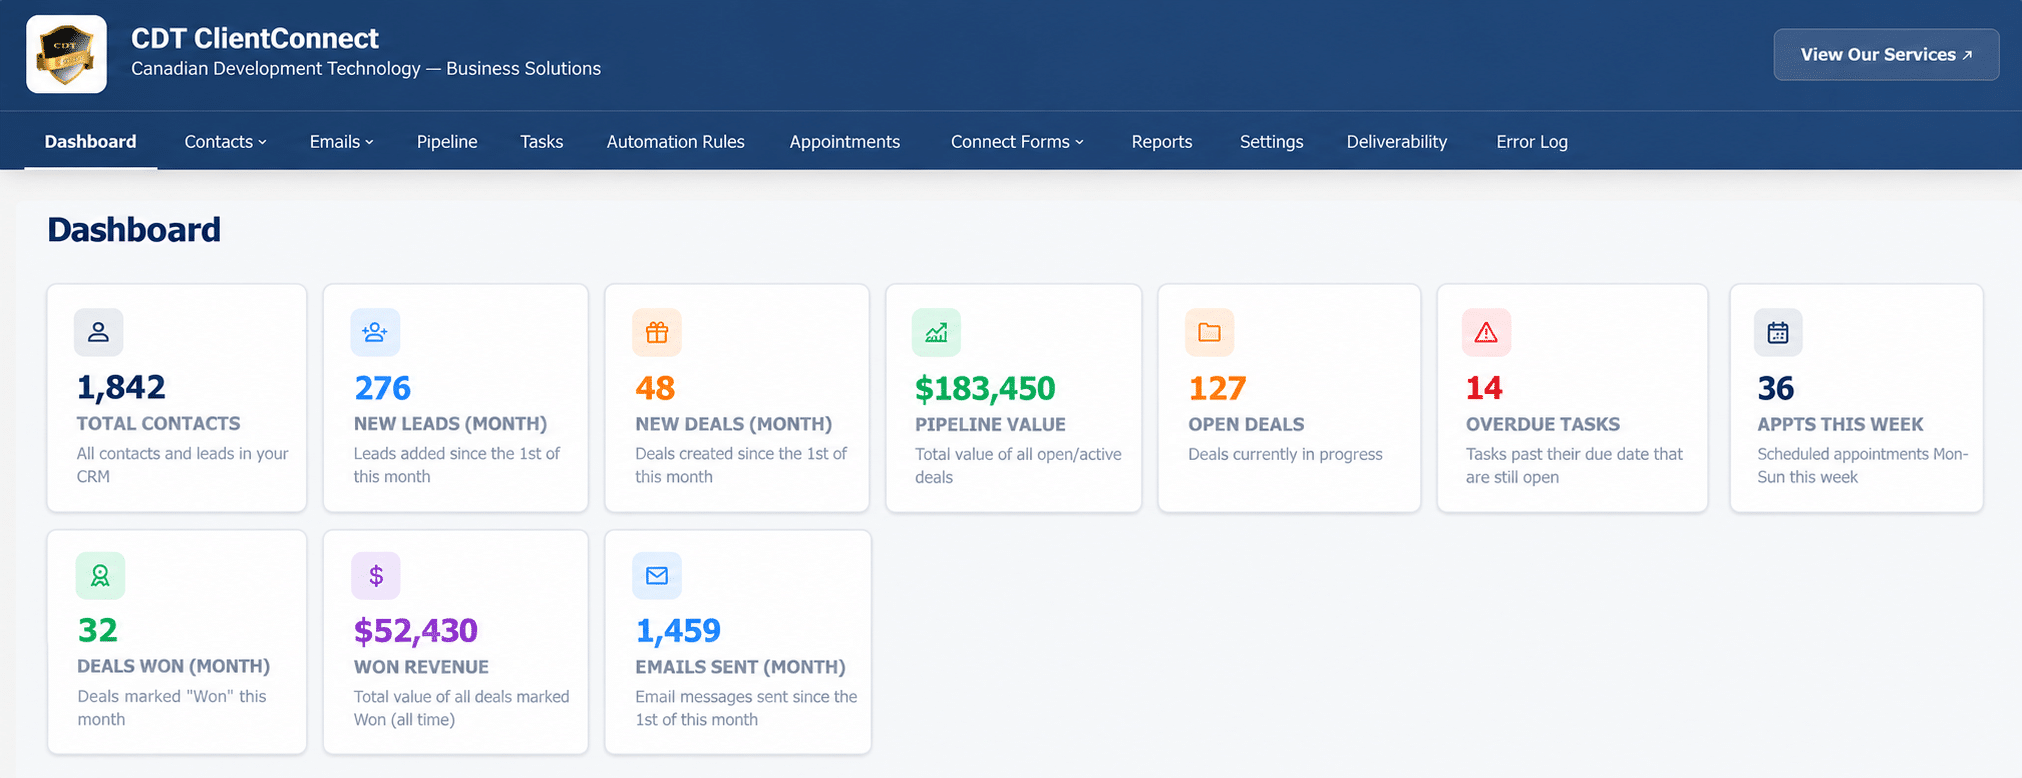Click the 1,459 emails sent number

[x=678, y=630]
